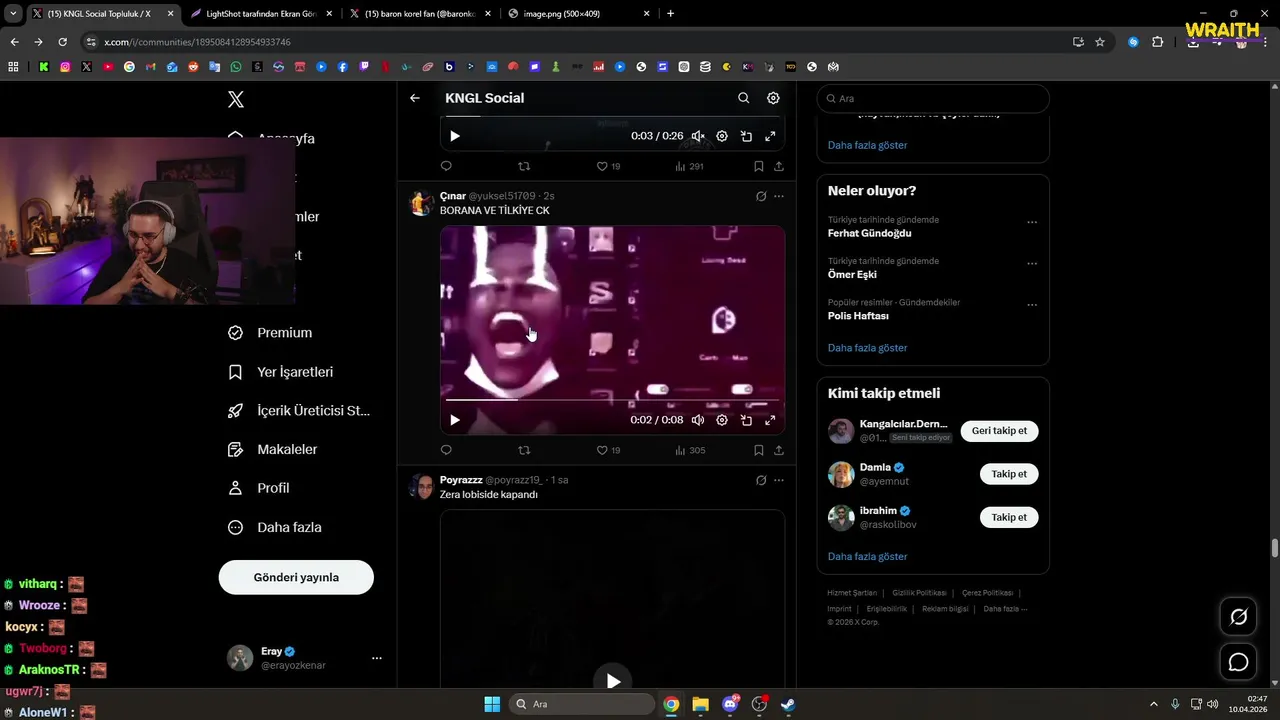The height and width of the screenshot is (720, 1280).
Task: Open Yer İşaretleri in the sidebar
Action: (x=280, y=372)
